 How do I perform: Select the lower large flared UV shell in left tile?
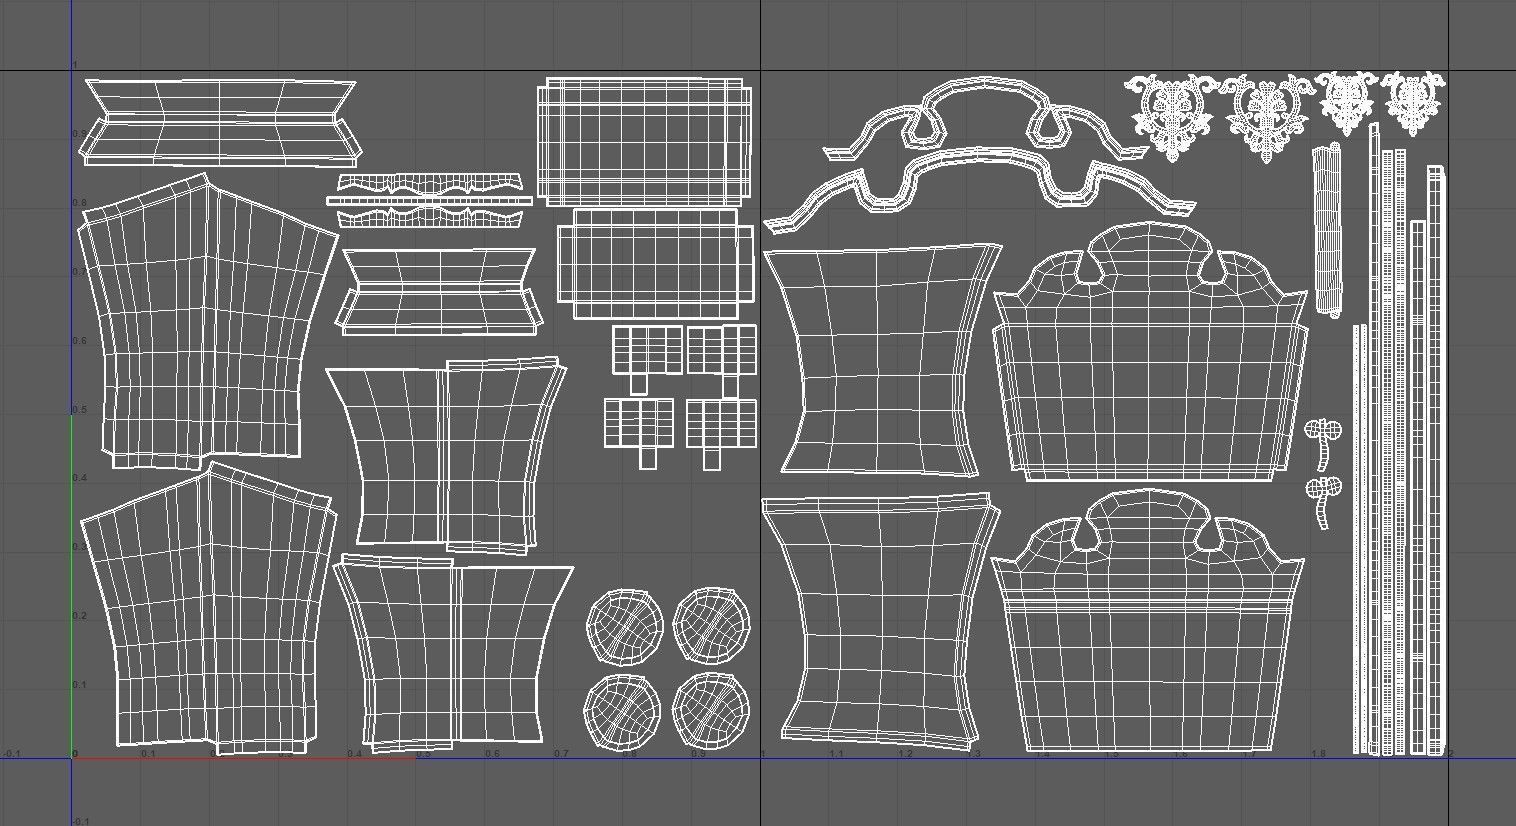tap(206, 610)
